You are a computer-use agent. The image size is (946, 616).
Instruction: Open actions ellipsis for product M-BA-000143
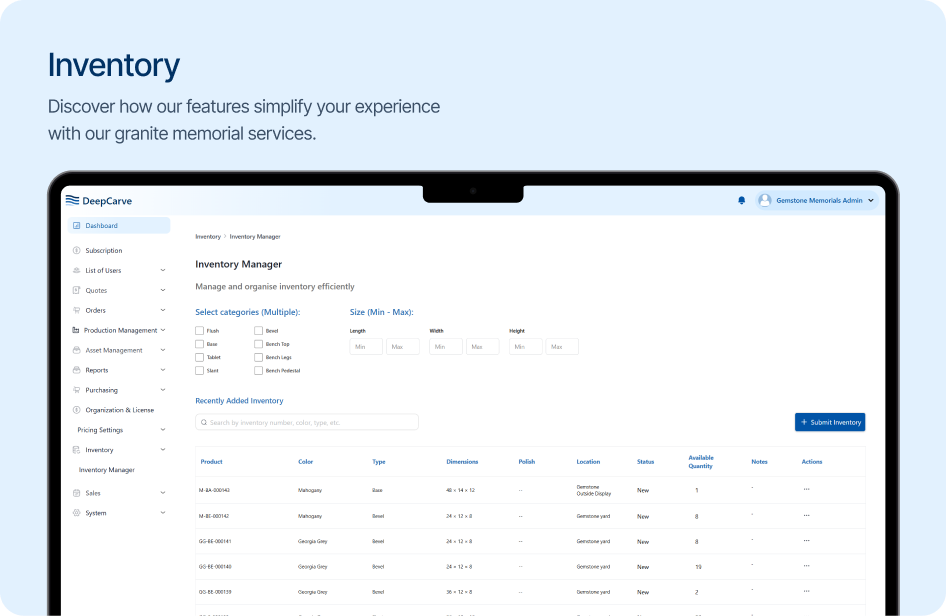tap(806, 490)
